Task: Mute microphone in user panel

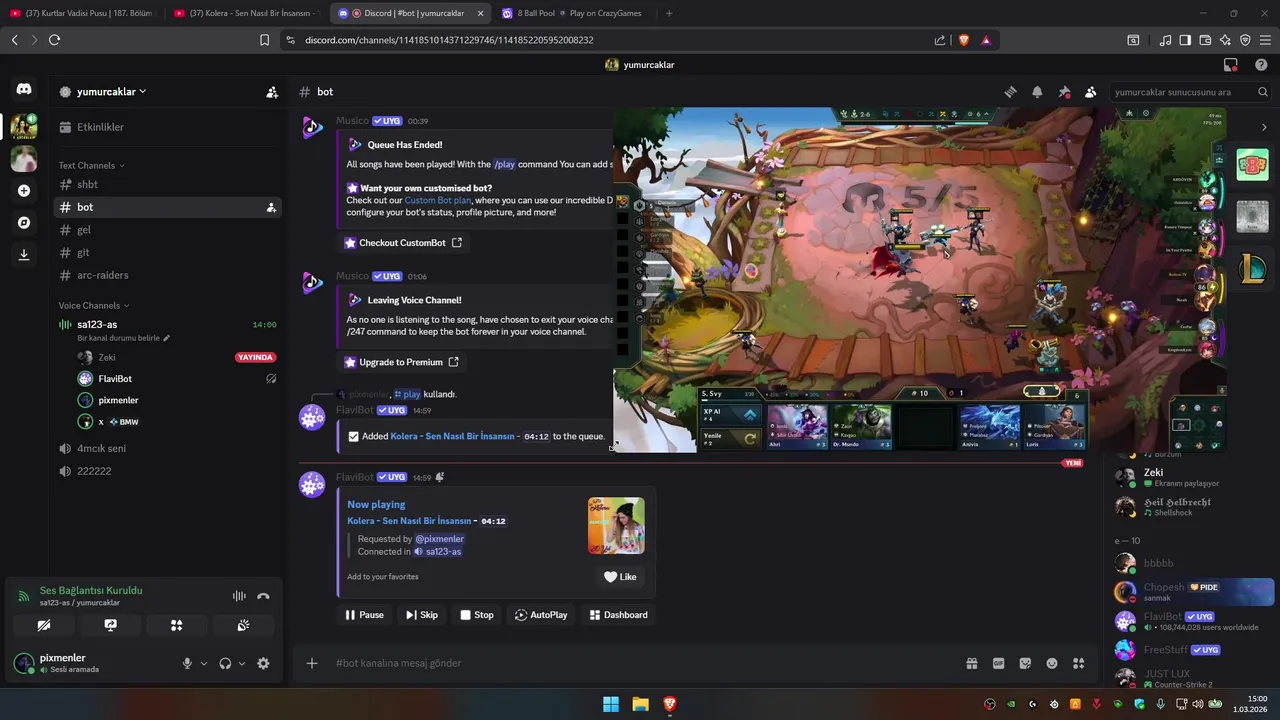Action: [x=187, y=663]
